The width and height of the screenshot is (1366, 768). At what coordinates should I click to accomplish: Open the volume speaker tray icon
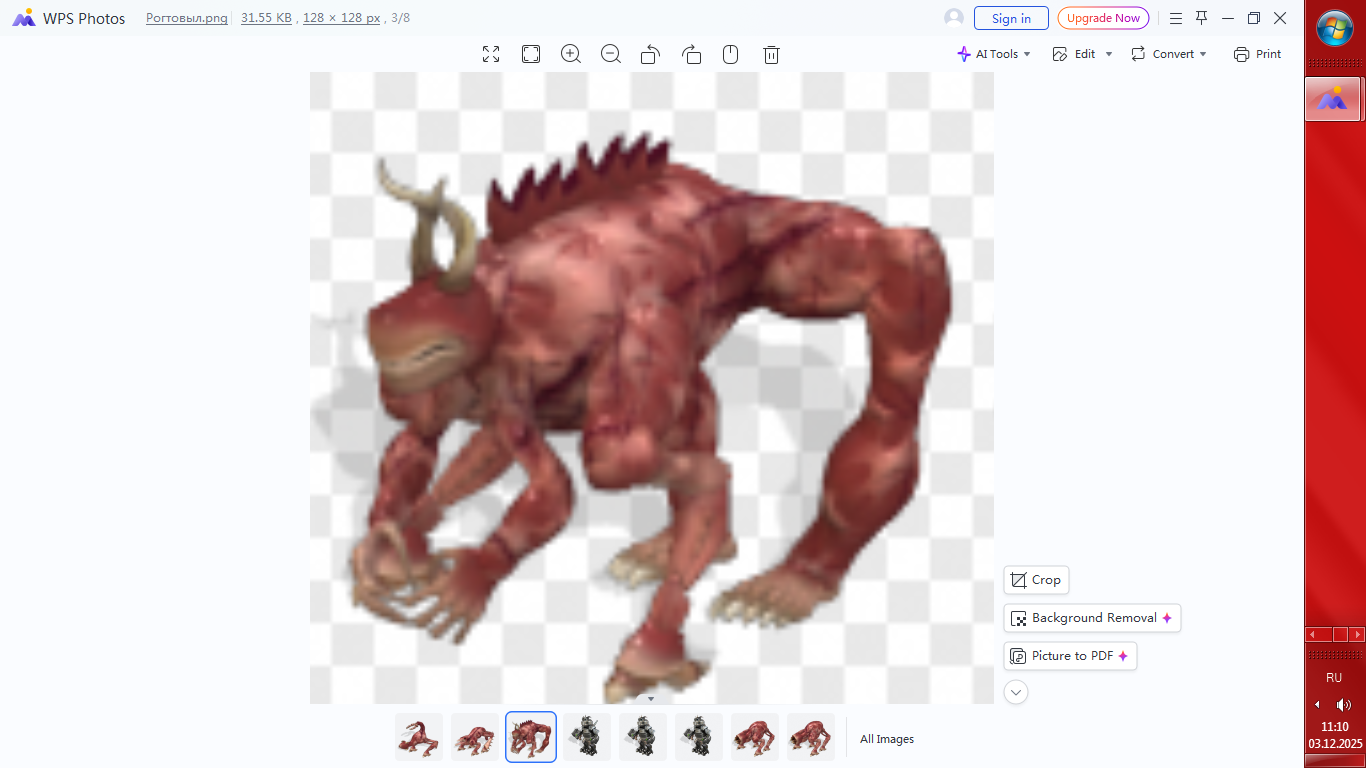tap(1343, 704)
